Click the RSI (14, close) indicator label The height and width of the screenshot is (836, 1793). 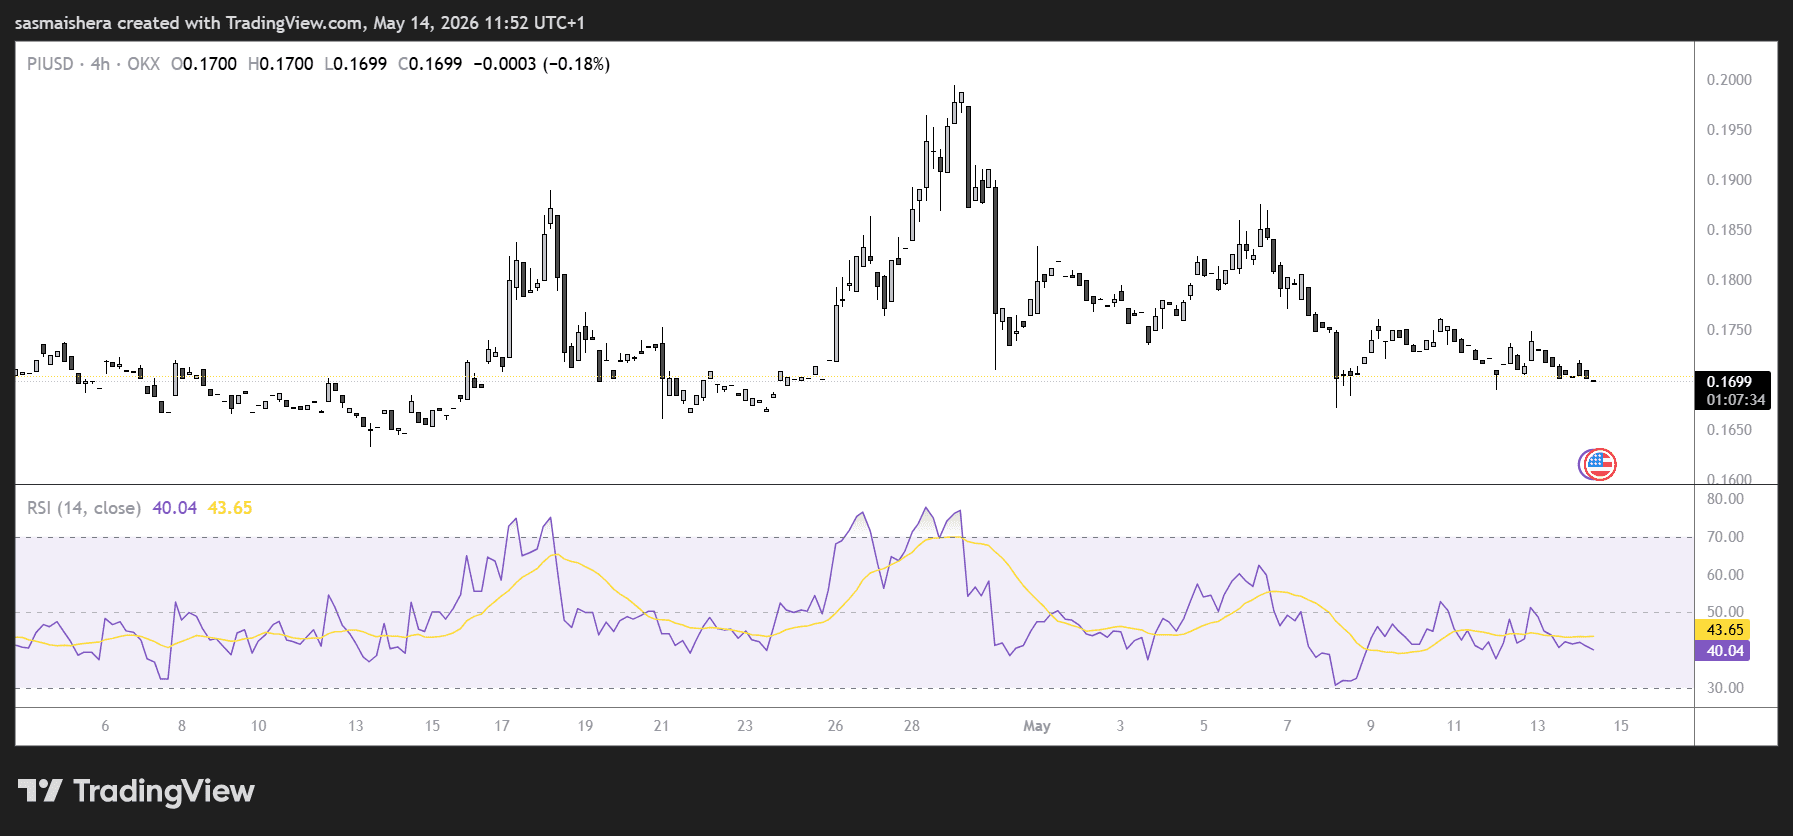click(x=84, y=508)
